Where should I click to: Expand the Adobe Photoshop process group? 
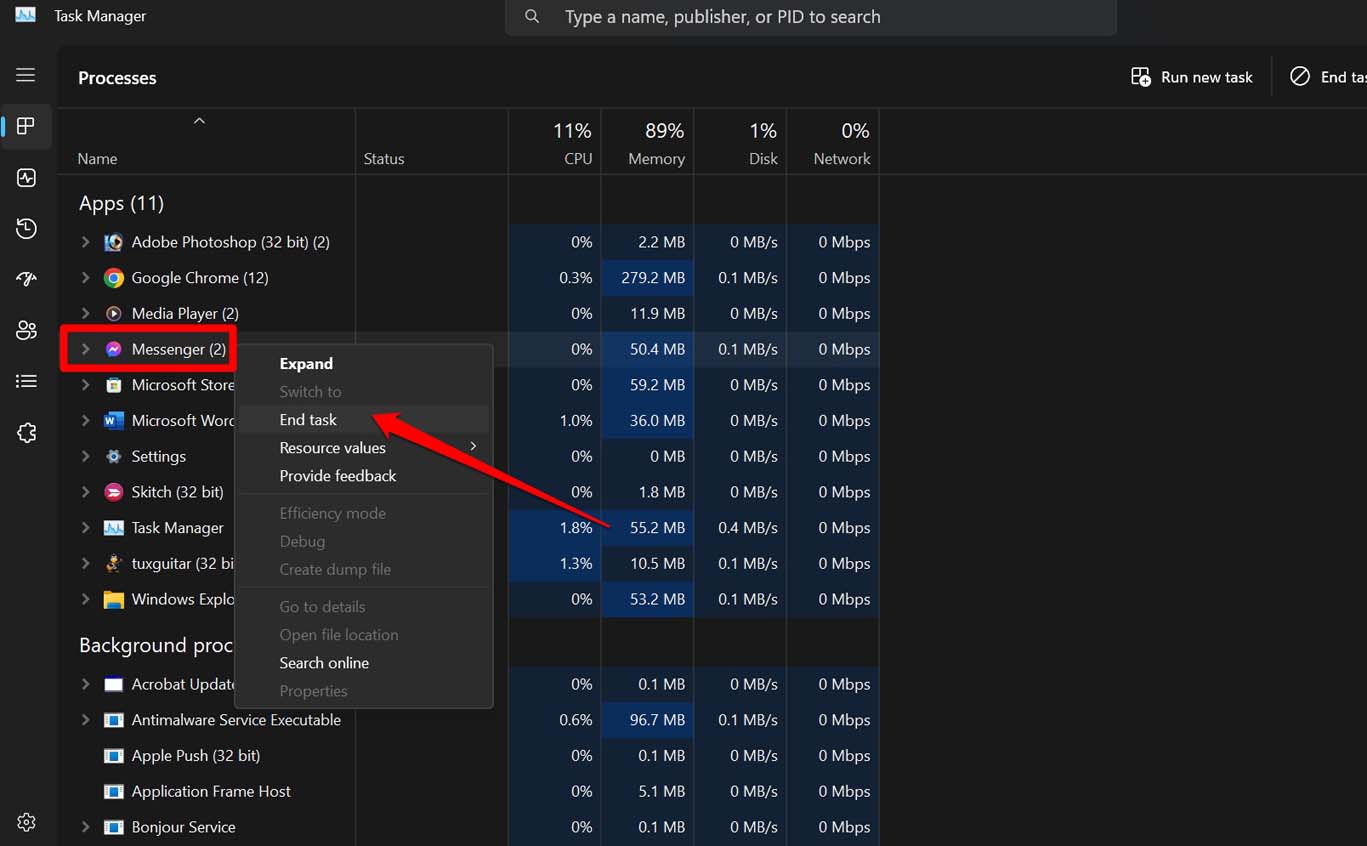pos(85,242)
